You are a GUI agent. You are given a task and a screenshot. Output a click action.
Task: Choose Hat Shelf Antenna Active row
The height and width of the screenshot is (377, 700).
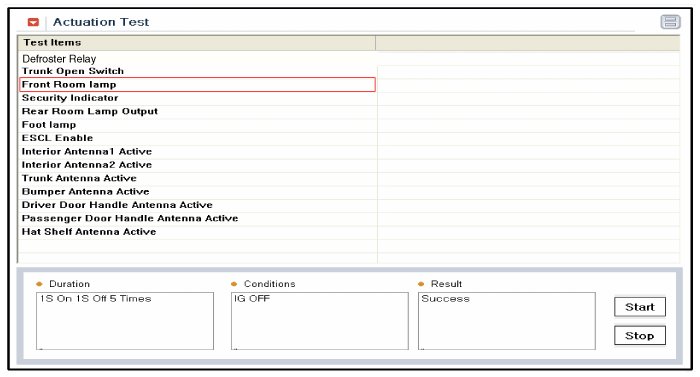click(x=197, y=232)
